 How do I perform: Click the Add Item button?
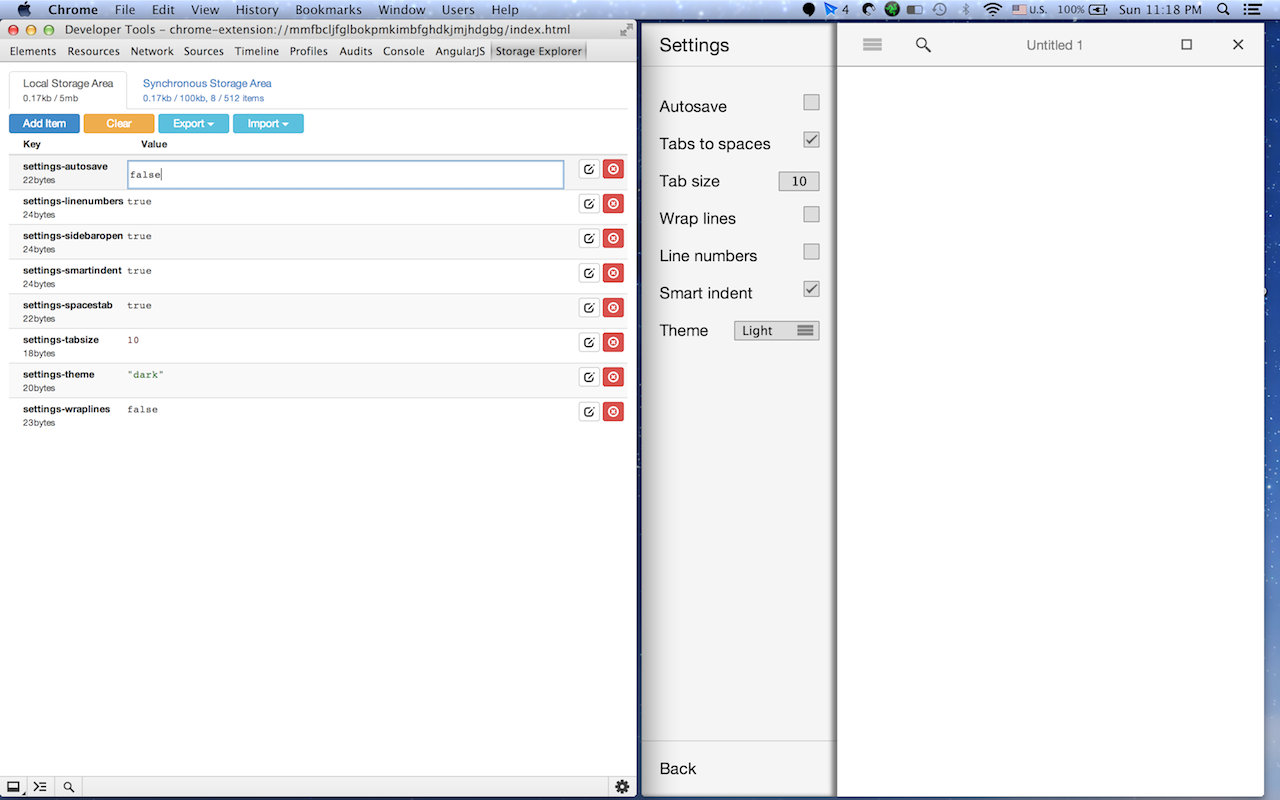click(x=44, y=124)
